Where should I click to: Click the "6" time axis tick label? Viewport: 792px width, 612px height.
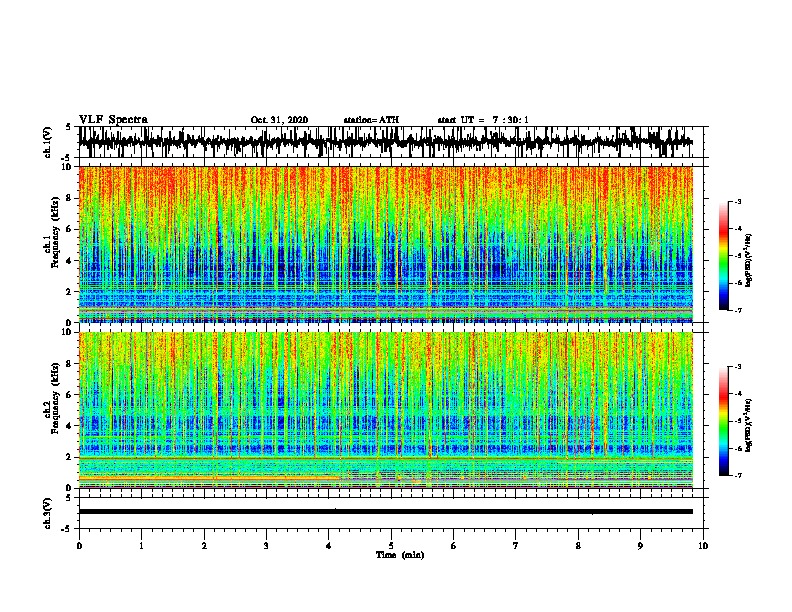click(454, 545)
